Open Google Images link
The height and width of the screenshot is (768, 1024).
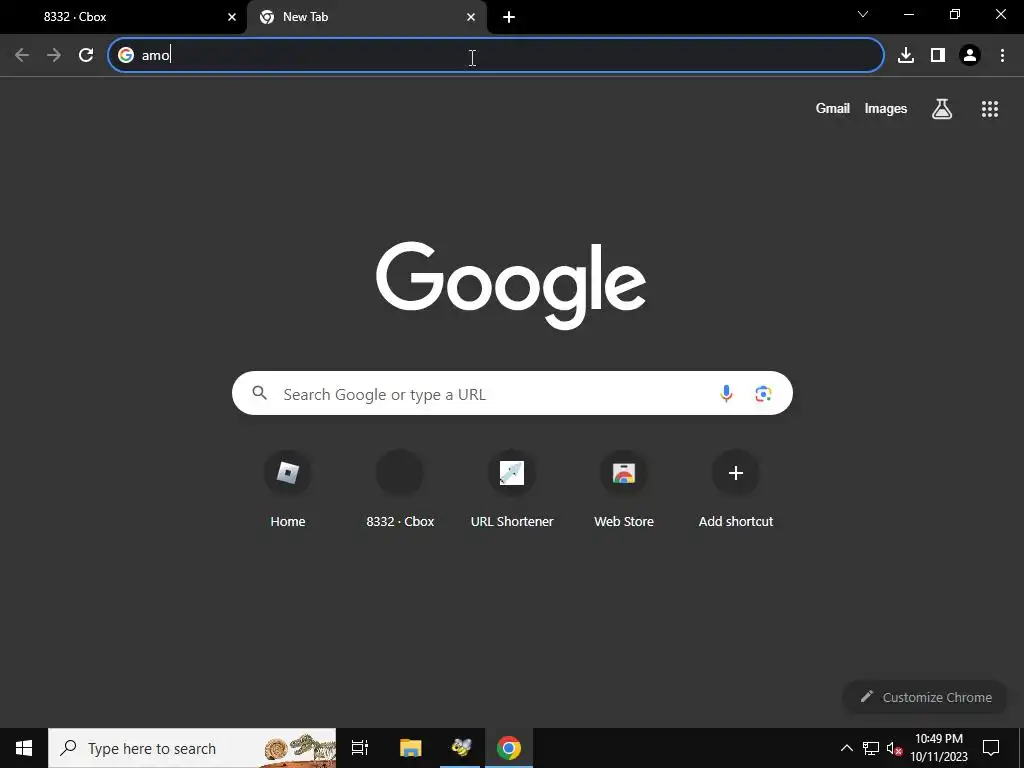coord(886,108)
